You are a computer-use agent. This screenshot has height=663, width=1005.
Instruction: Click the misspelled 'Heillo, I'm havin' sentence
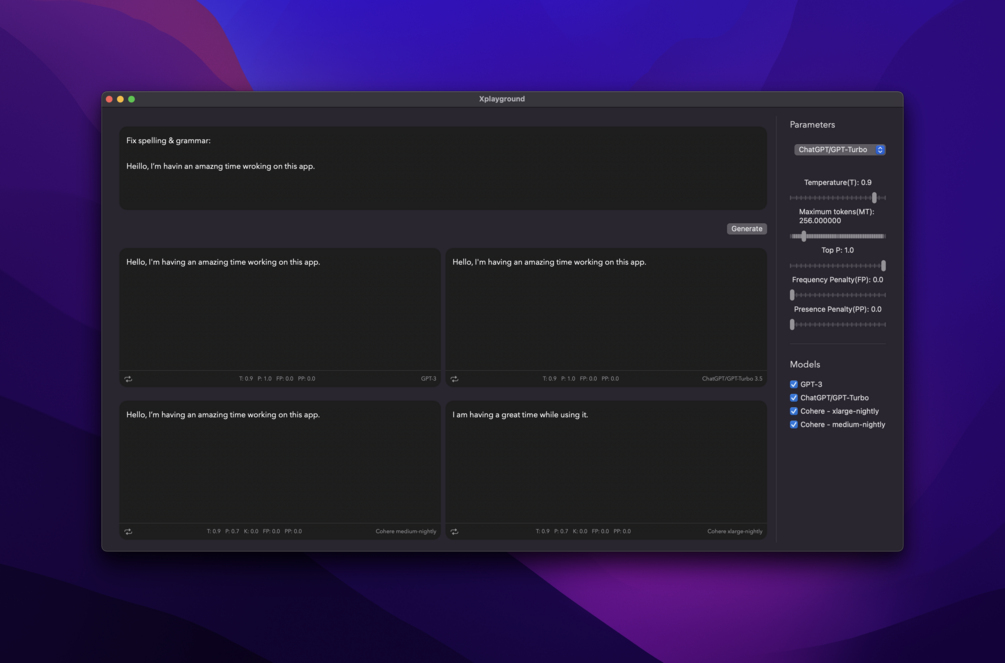[220, 166]
